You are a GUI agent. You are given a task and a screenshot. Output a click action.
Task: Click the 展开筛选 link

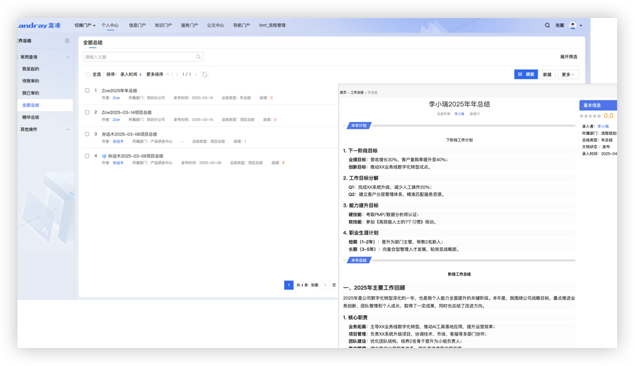tap(569, 57)
